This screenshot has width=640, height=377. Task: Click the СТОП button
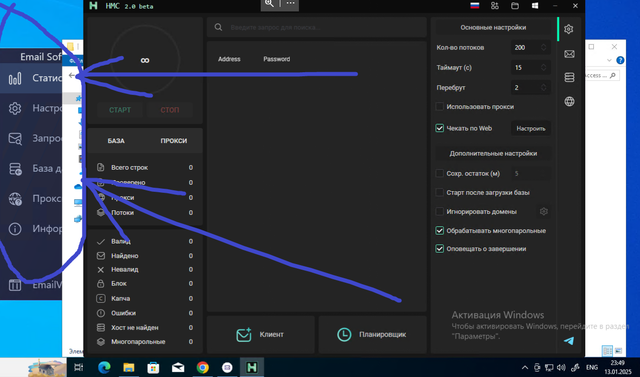pyautogui.click(x=170, y=110)
